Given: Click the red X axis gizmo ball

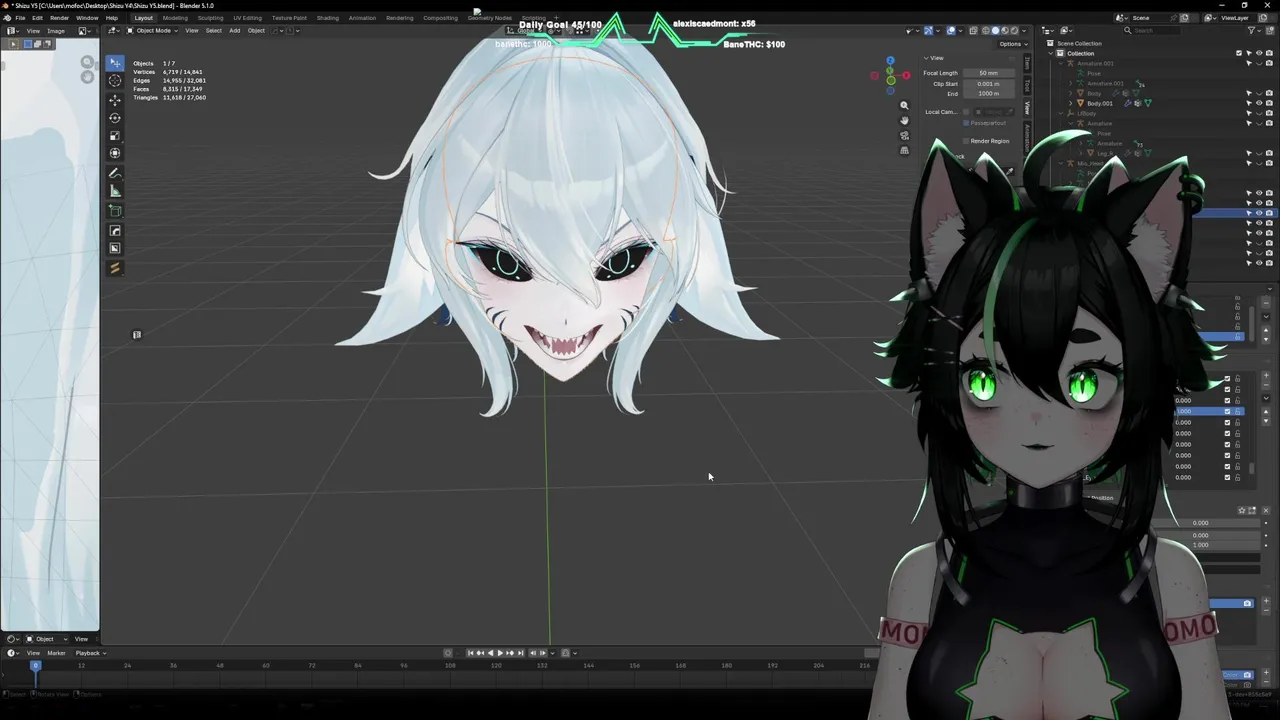Looking at the screenshot, I should click(x=906, y=75).
